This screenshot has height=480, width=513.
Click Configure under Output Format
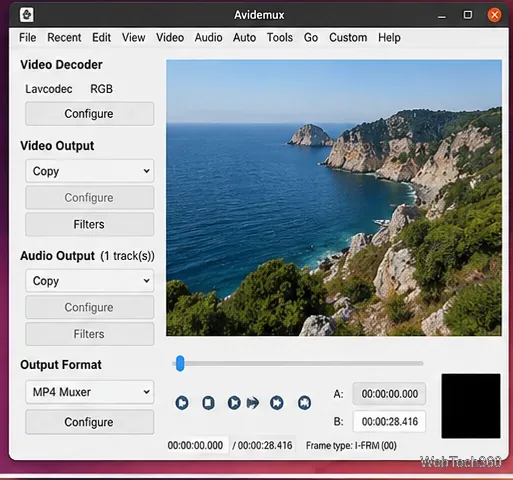click(x=90, y=422)
